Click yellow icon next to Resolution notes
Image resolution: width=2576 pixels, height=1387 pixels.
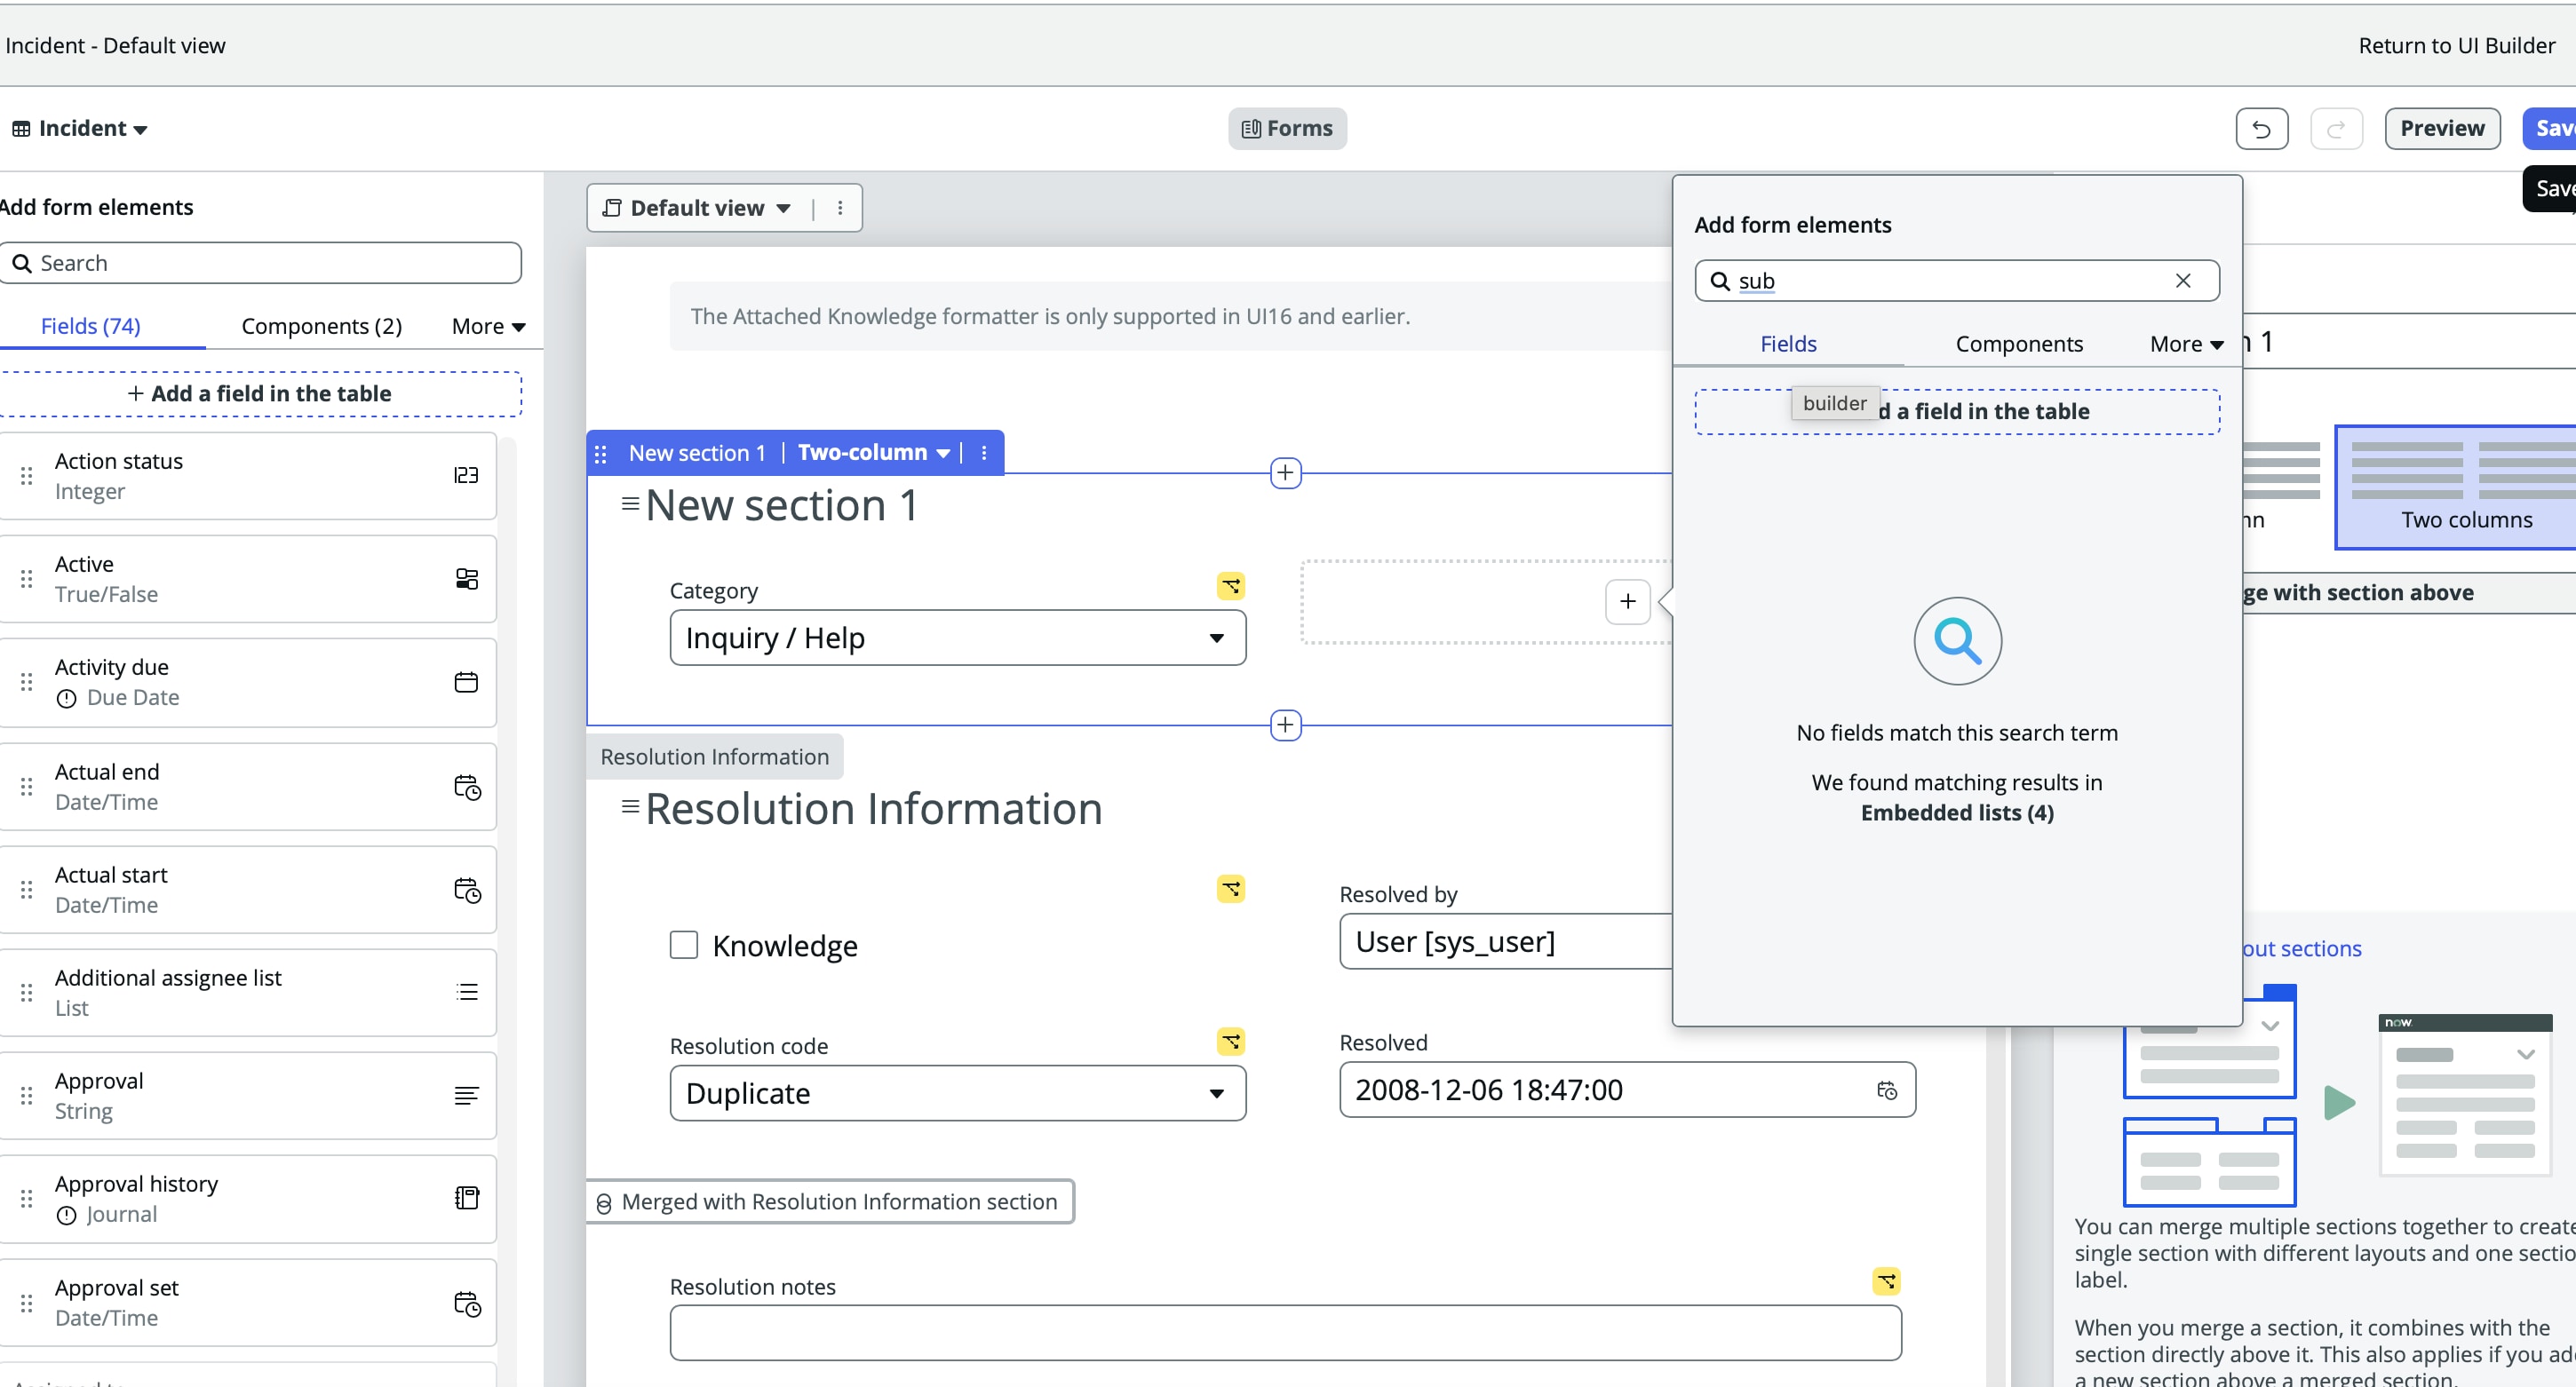click(1886, 1281)
